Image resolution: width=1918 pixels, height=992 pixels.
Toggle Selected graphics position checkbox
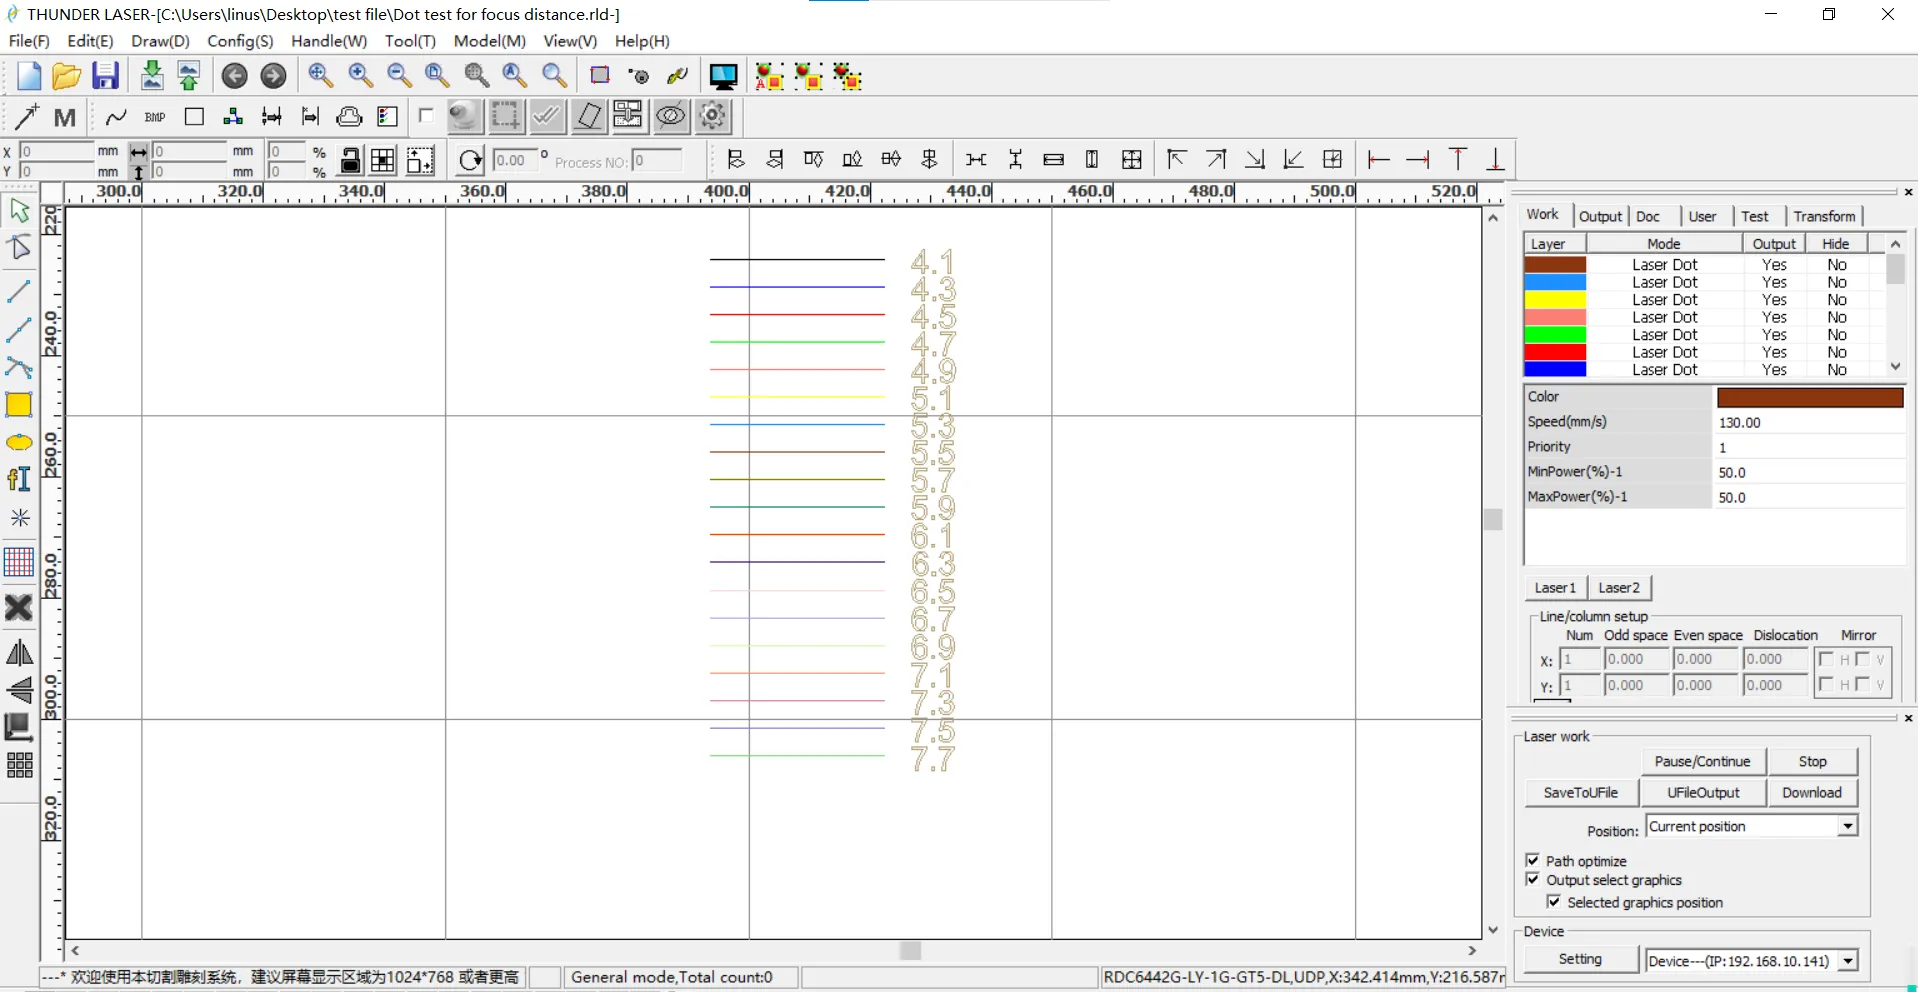point(1553,901)
